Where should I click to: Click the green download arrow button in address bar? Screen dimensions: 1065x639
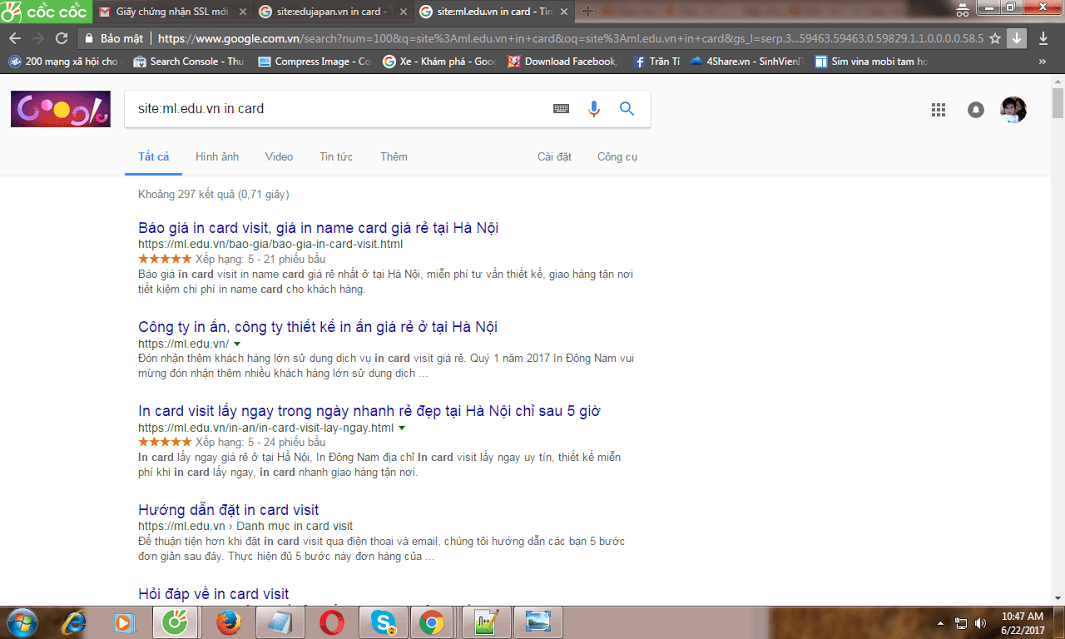1016,39
